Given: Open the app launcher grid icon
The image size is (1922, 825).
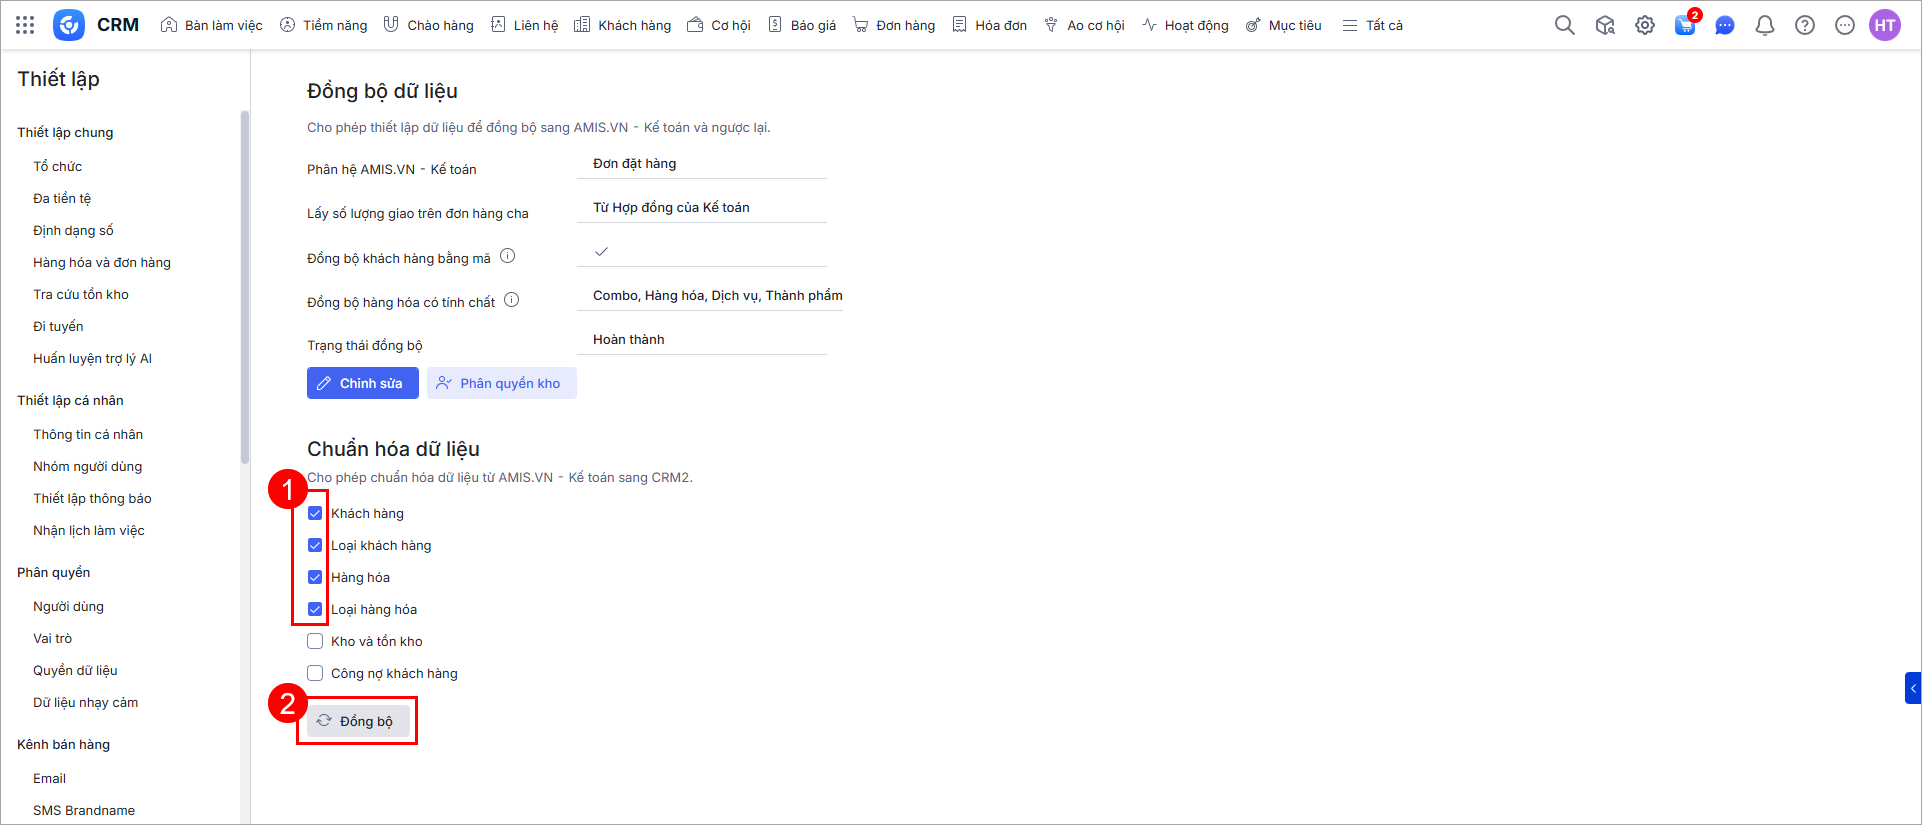Looking at the screenshot, I should tap(25, 25).
